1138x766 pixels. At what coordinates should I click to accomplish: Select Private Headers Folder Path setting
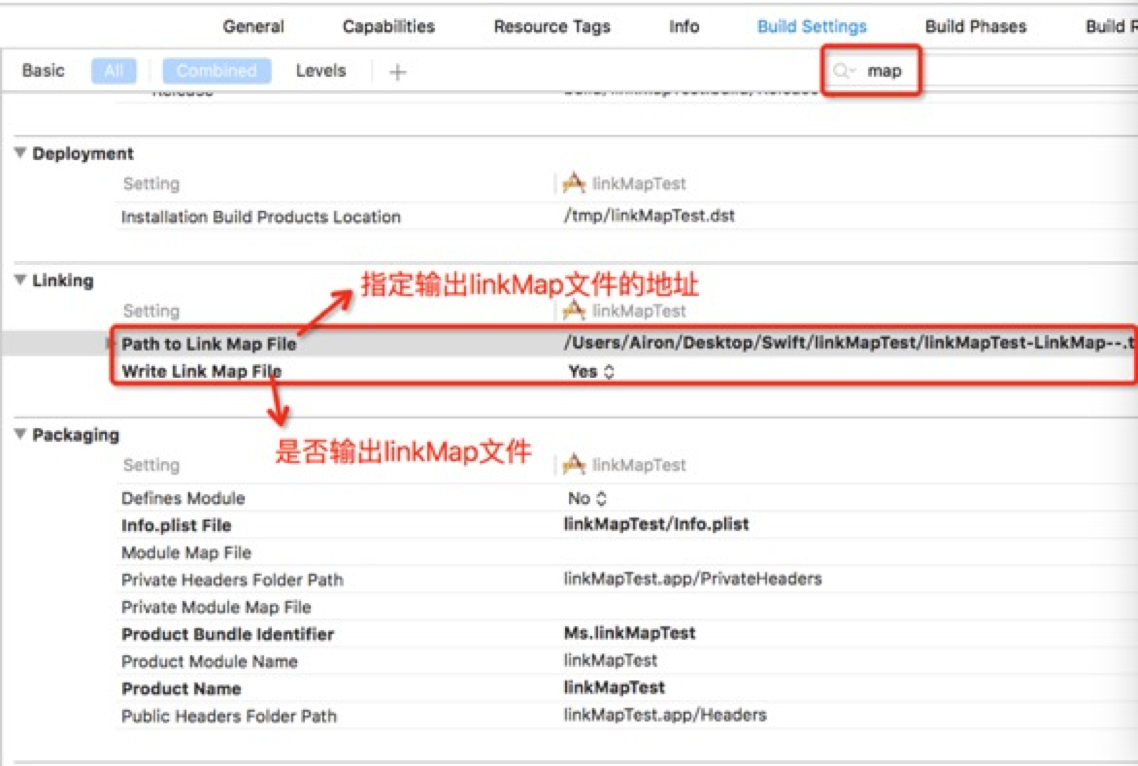tap(232, 579)
